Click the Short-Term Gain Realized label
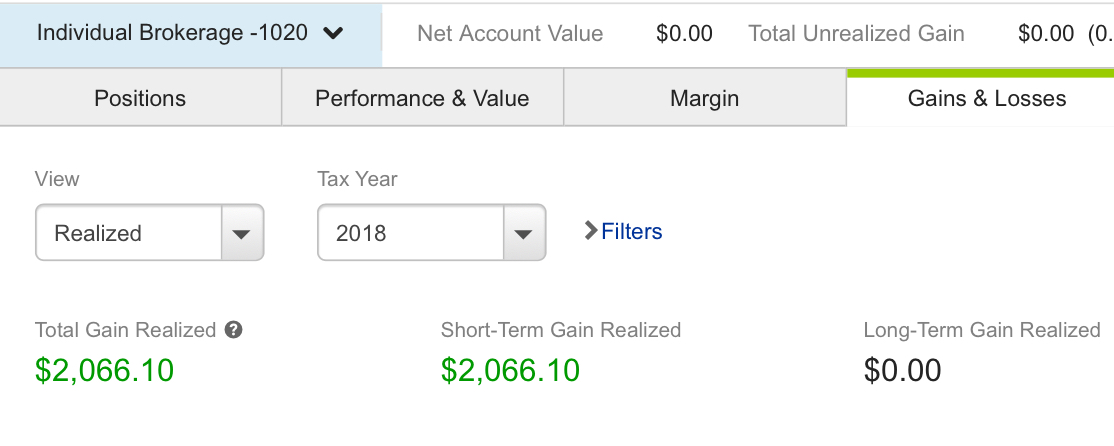 coord(561,330)
